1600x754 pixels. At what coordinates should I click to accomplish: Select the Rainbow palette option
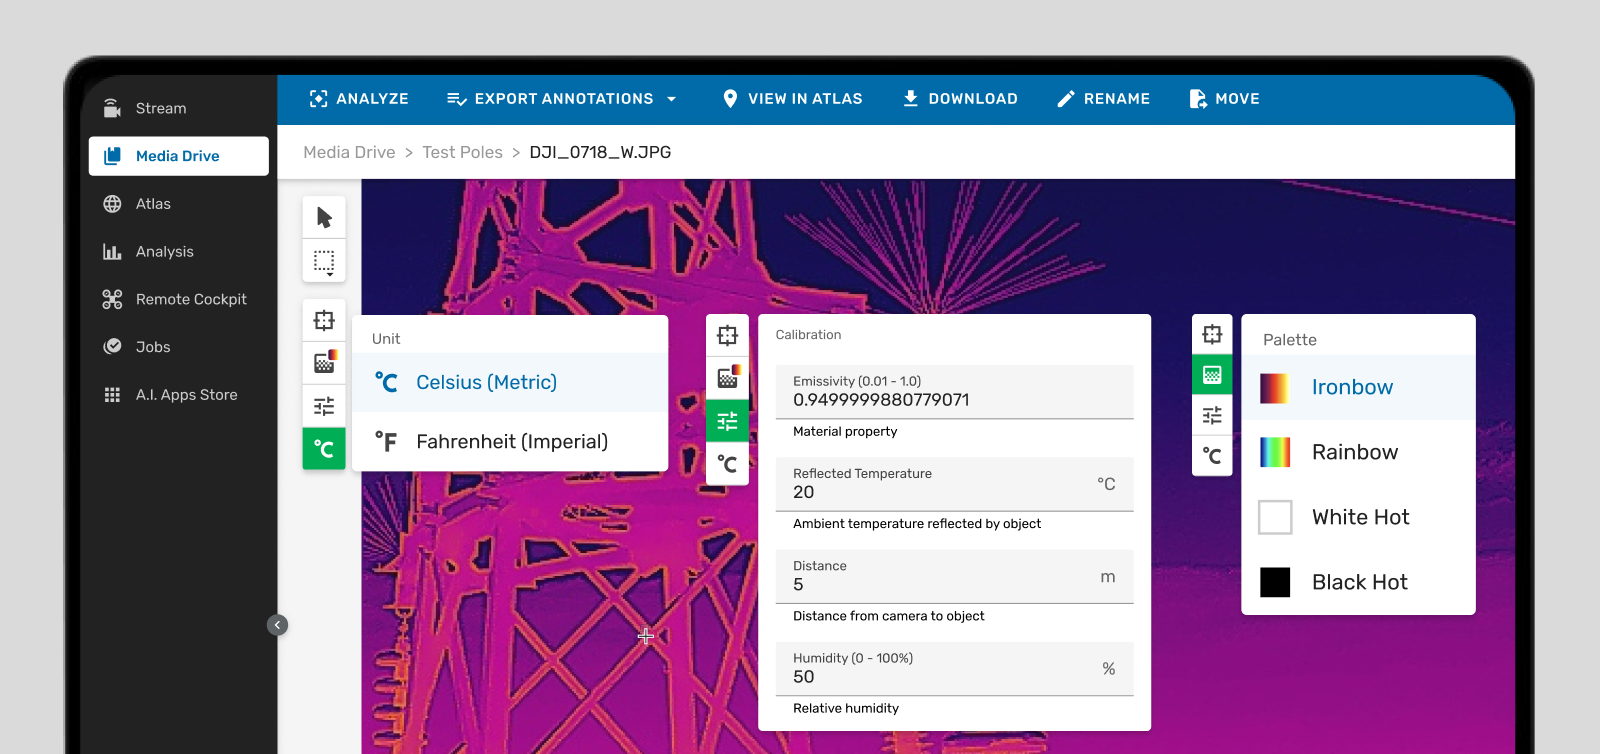click(x=1354, y=452)
